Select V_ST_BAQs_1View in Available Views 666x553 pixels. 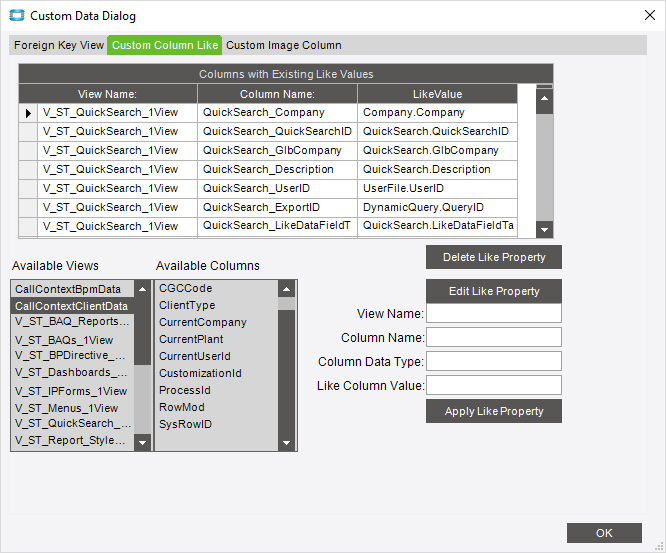tap(72, 340)
